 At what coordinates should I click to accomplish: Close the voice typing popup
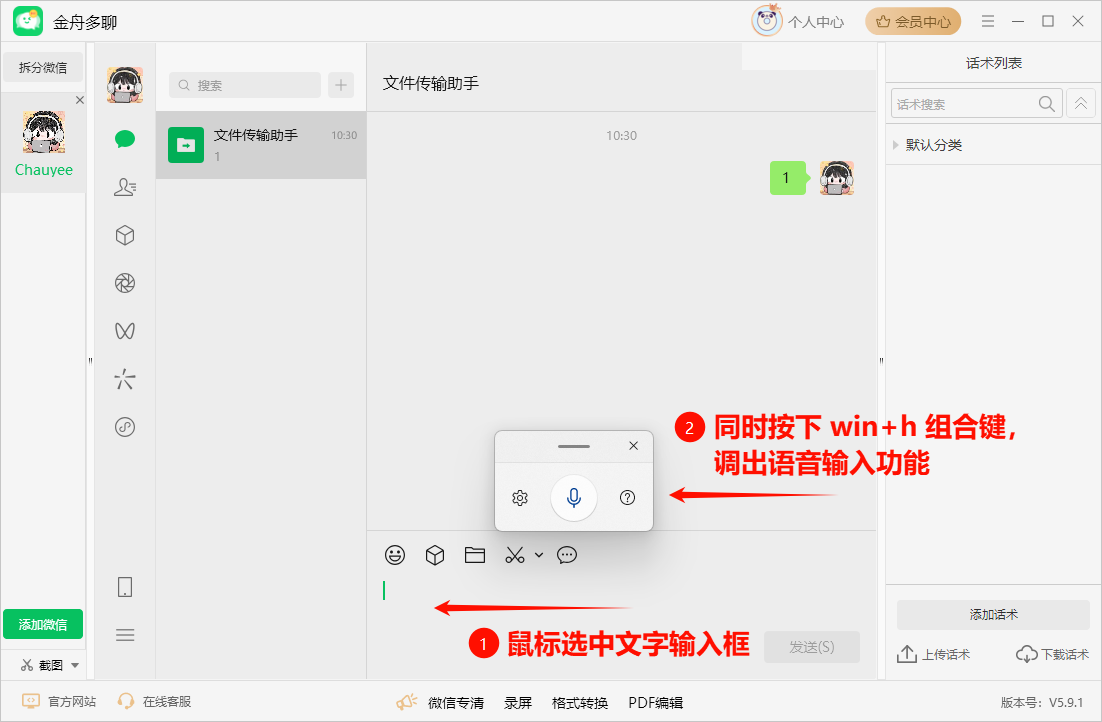pos(633,446)
